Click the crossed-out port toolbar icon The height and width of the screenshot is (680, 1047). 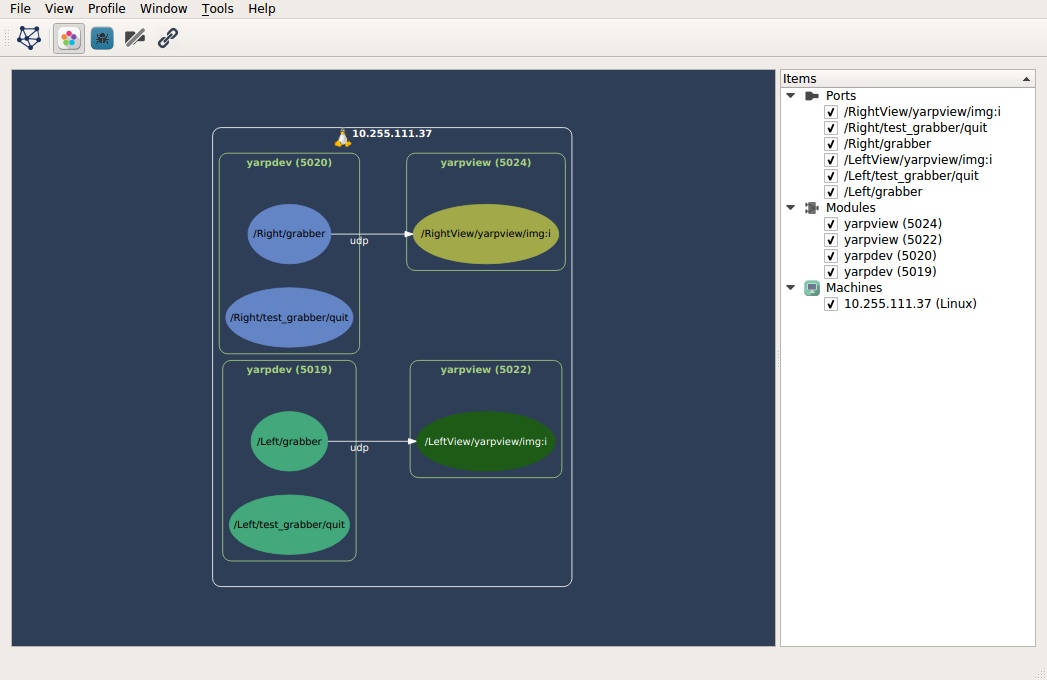(x=135, y=39)
